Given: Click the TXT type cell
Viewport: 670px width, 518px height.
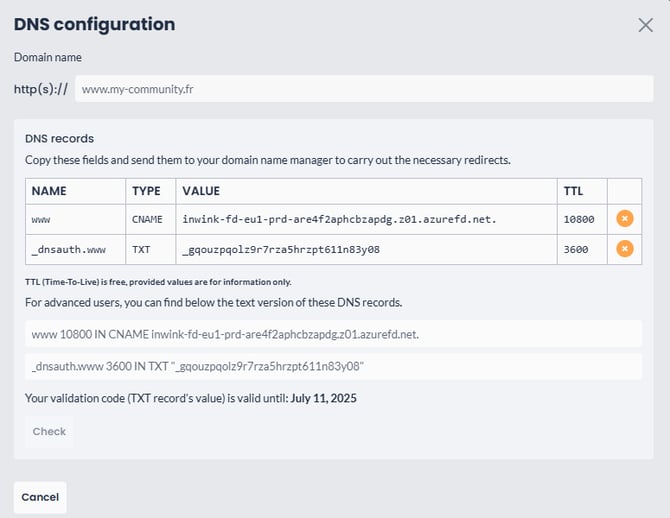Looking at the screenshot, I should (150, 249).
